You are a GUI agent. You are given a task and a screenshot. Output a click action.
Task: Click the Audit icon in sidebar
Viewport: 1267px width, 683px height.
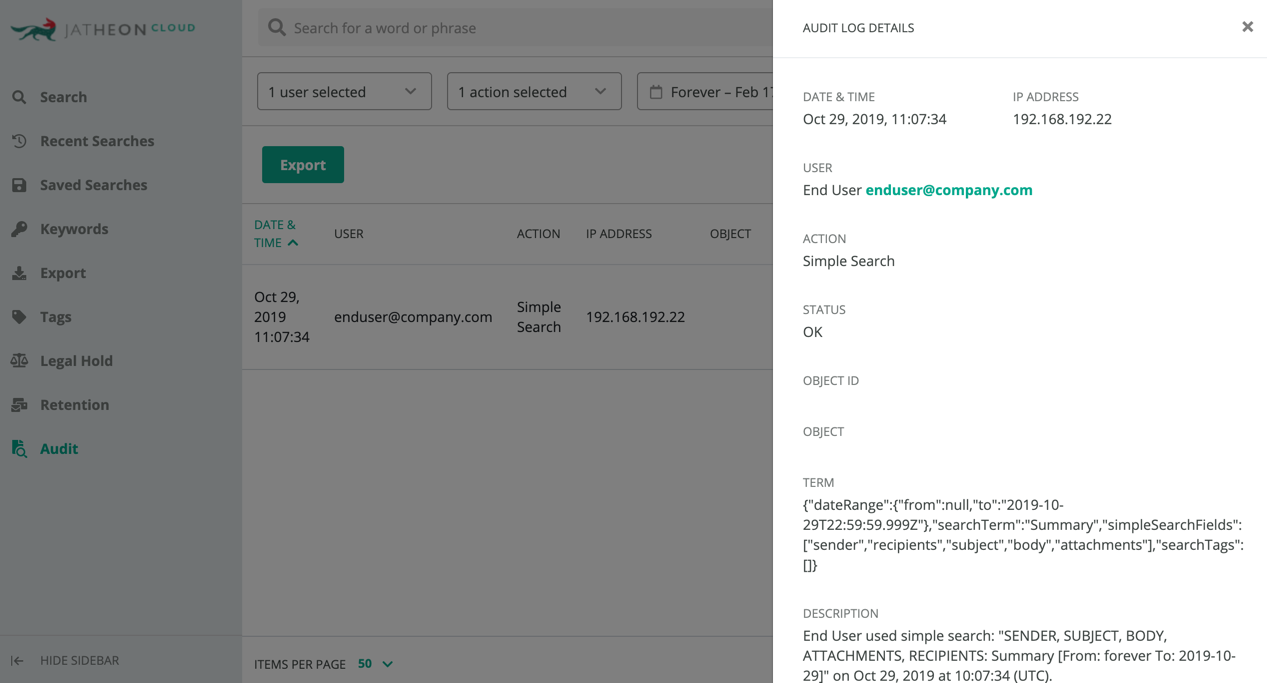tap(19, 449)
